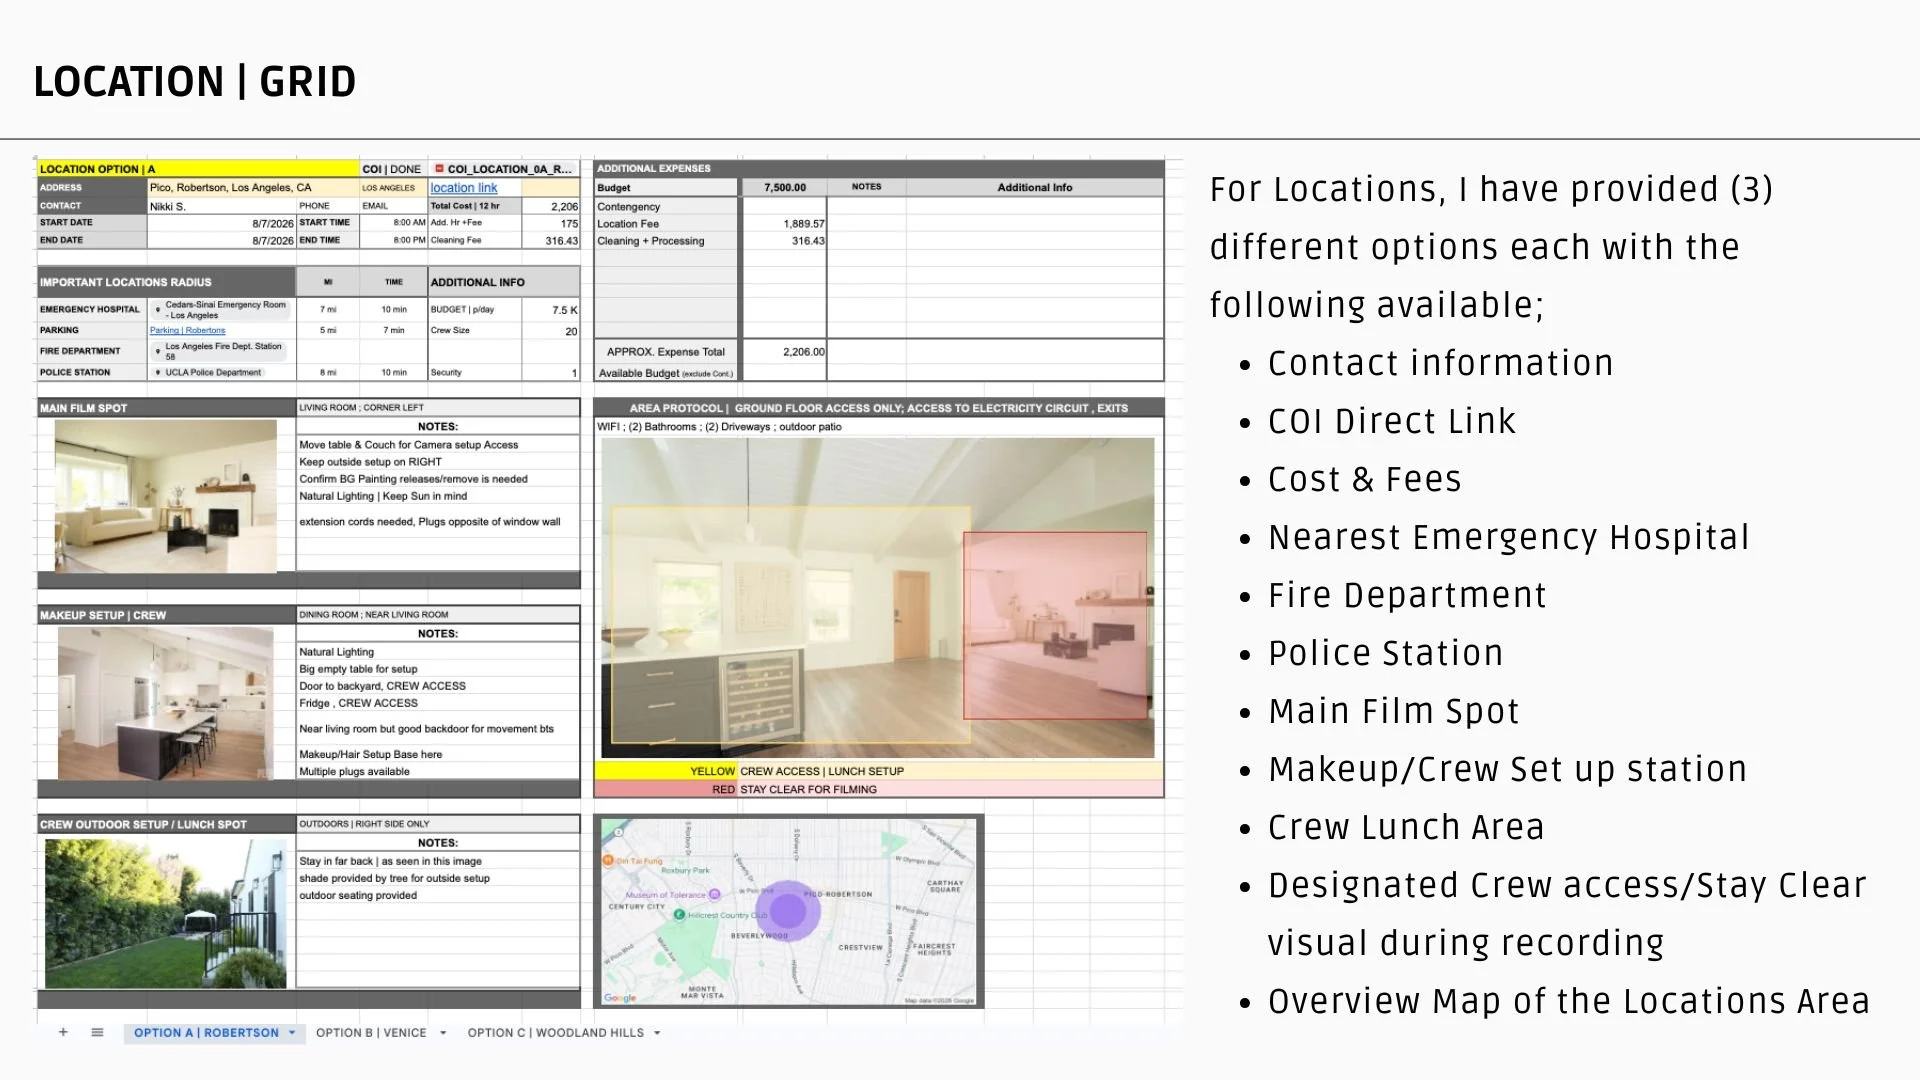Image resolution: width=1920 pixels, height=1080 pixels.
Task: Select the crew outdoor lunch spot photo
Action: (166, 913)
